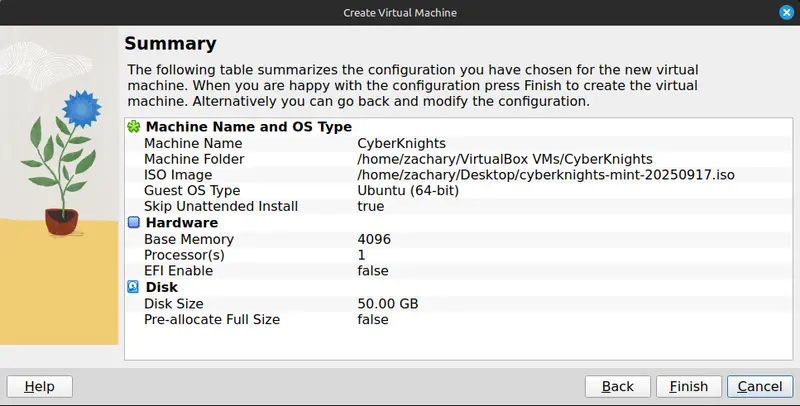The height and width of the screenshot is (406, 800).
Task: Select the Skip Unattended Install label
Action: 221,207
